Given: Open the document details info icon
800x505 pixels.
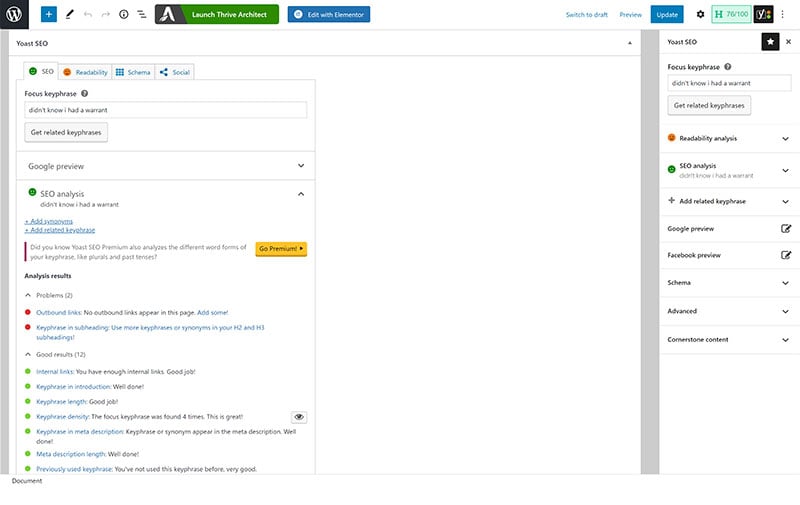Looking at the screenshot, I should (123, 14).
